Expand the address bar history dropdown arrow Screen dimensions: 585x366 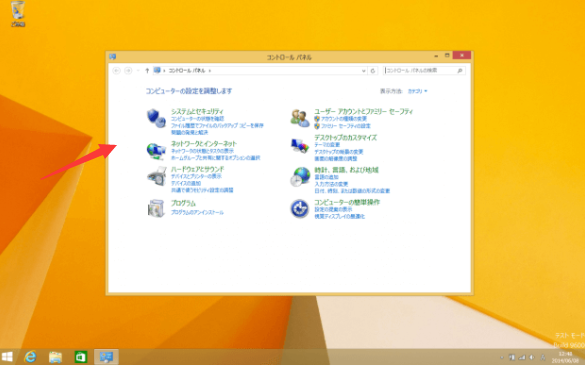pyautogui.click(x=363, y=71)
